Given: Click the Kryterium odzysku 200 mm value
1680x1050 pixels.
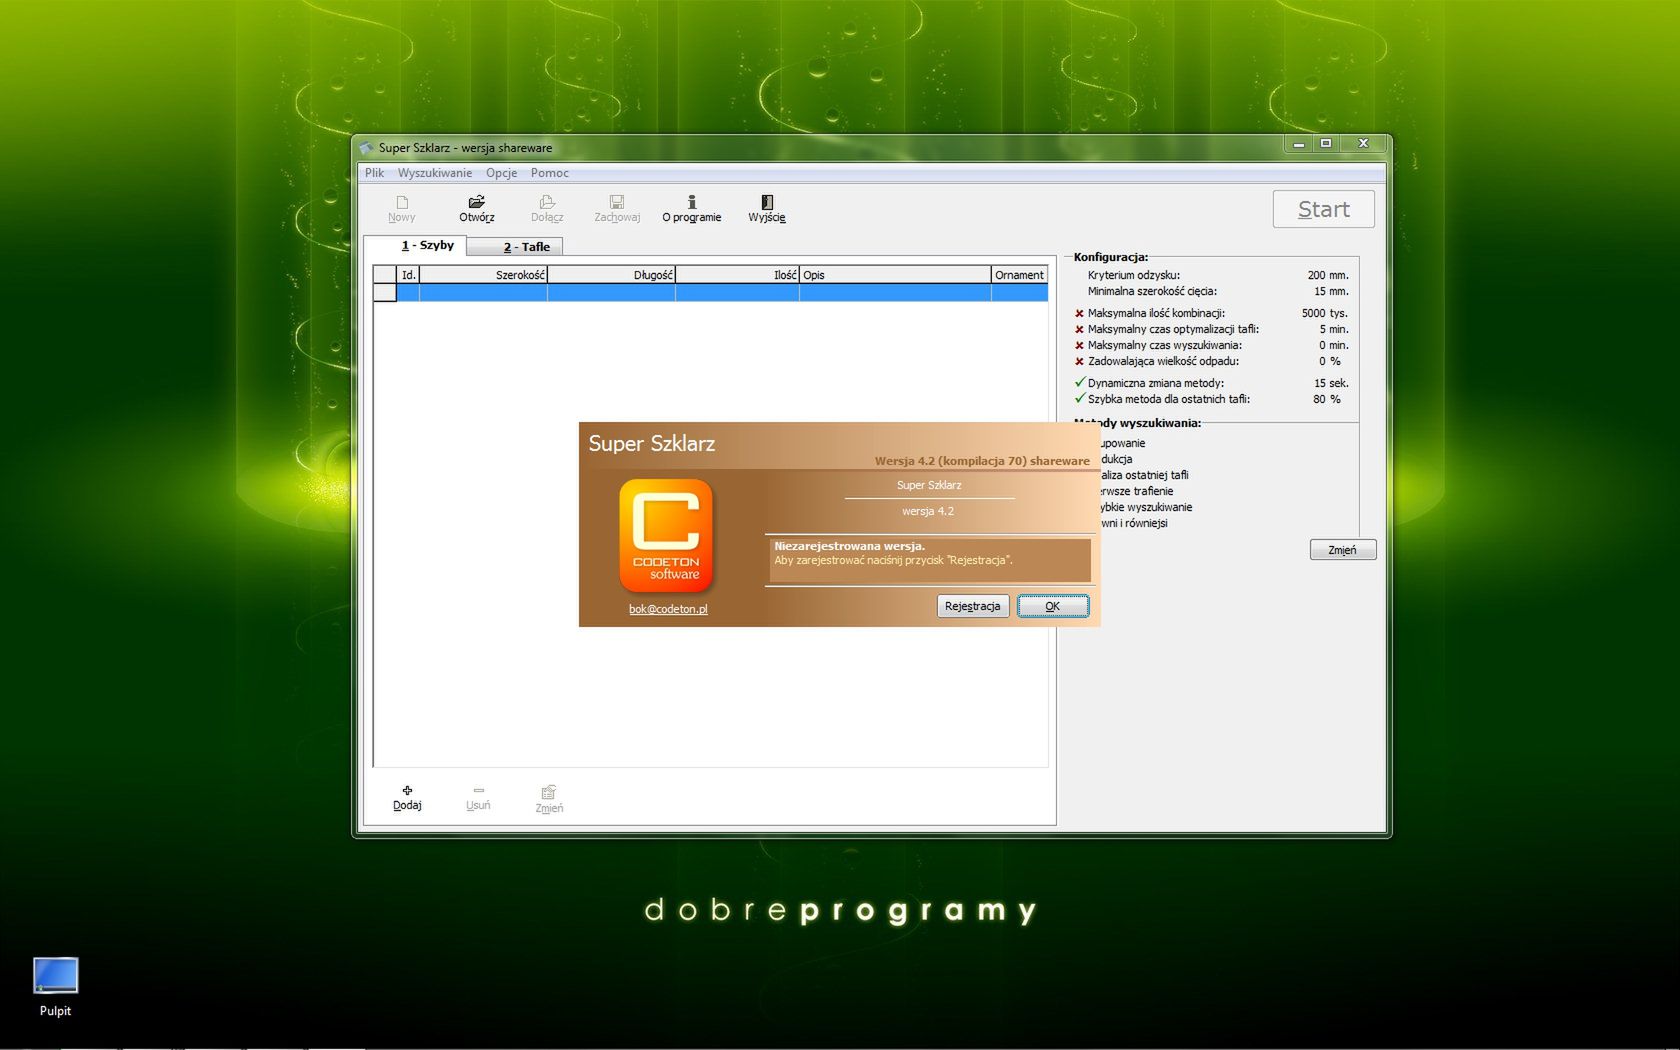Looking at the screenshot, I should pos(1327,275).
